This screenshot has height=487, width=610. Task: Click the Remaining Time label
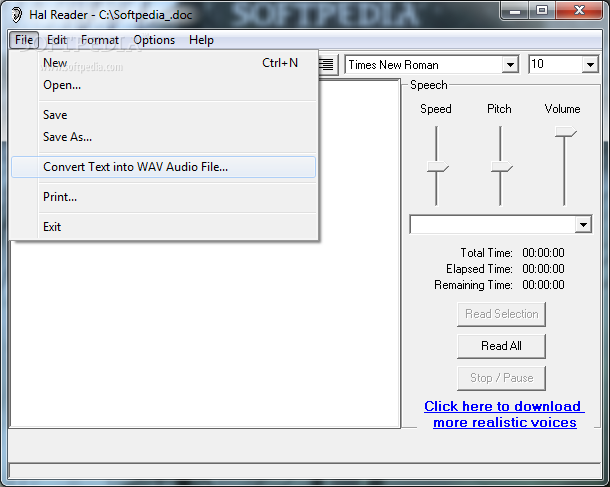coord(473,285)
